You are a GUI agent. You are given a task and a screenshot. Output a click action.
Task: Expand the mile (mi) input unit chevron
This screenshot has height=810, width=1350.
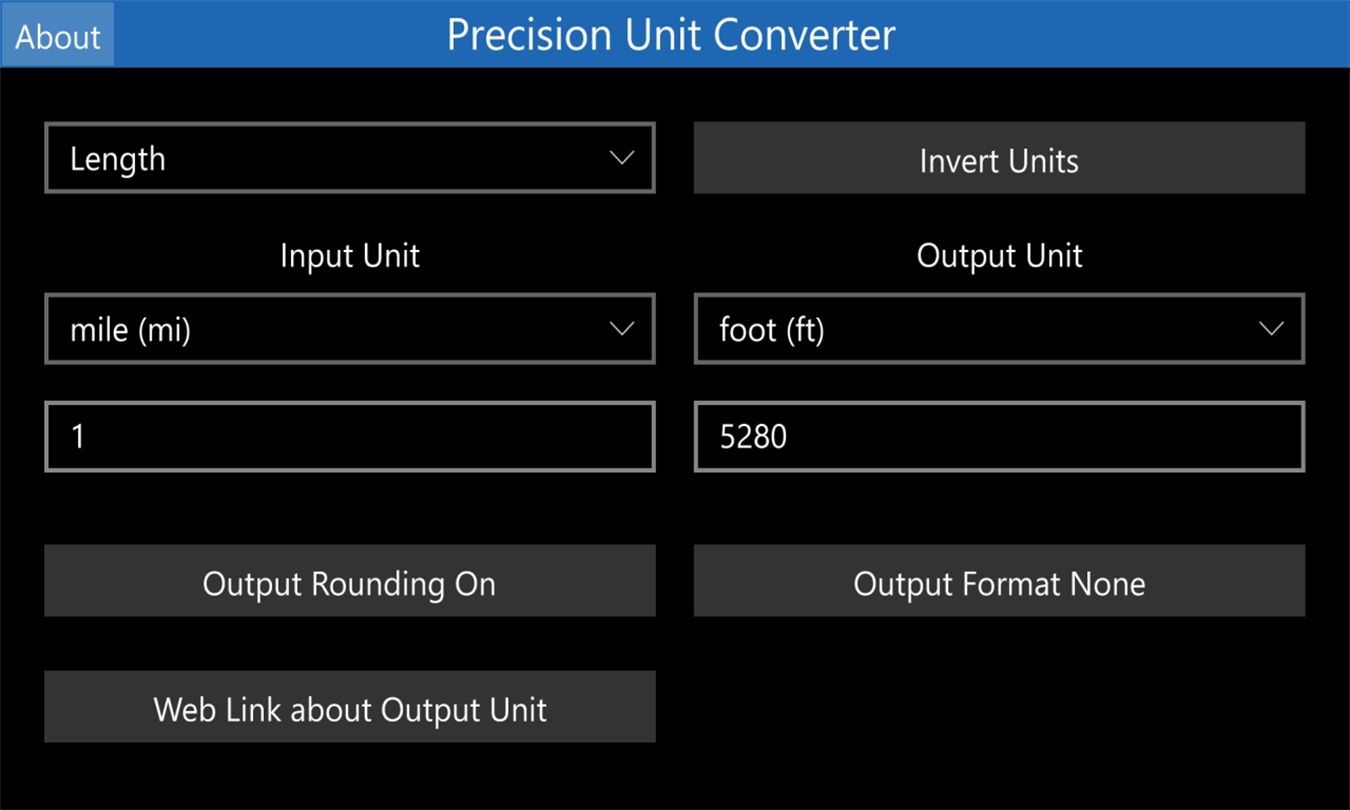click(622, 329)
